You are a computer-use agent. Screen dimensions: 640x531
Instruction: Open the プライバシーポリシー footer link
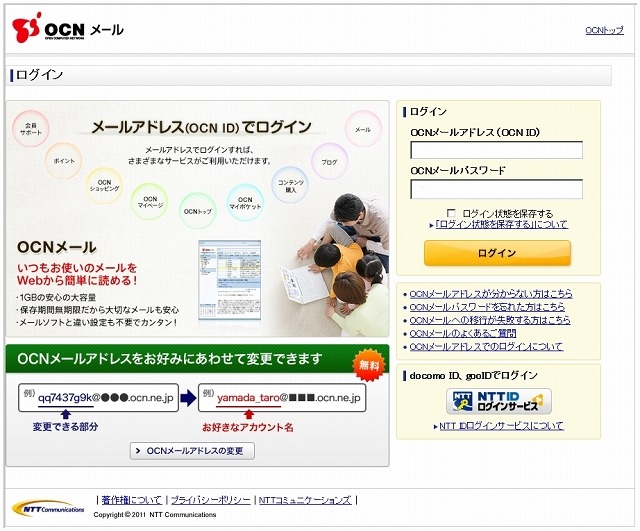[211, 500]
